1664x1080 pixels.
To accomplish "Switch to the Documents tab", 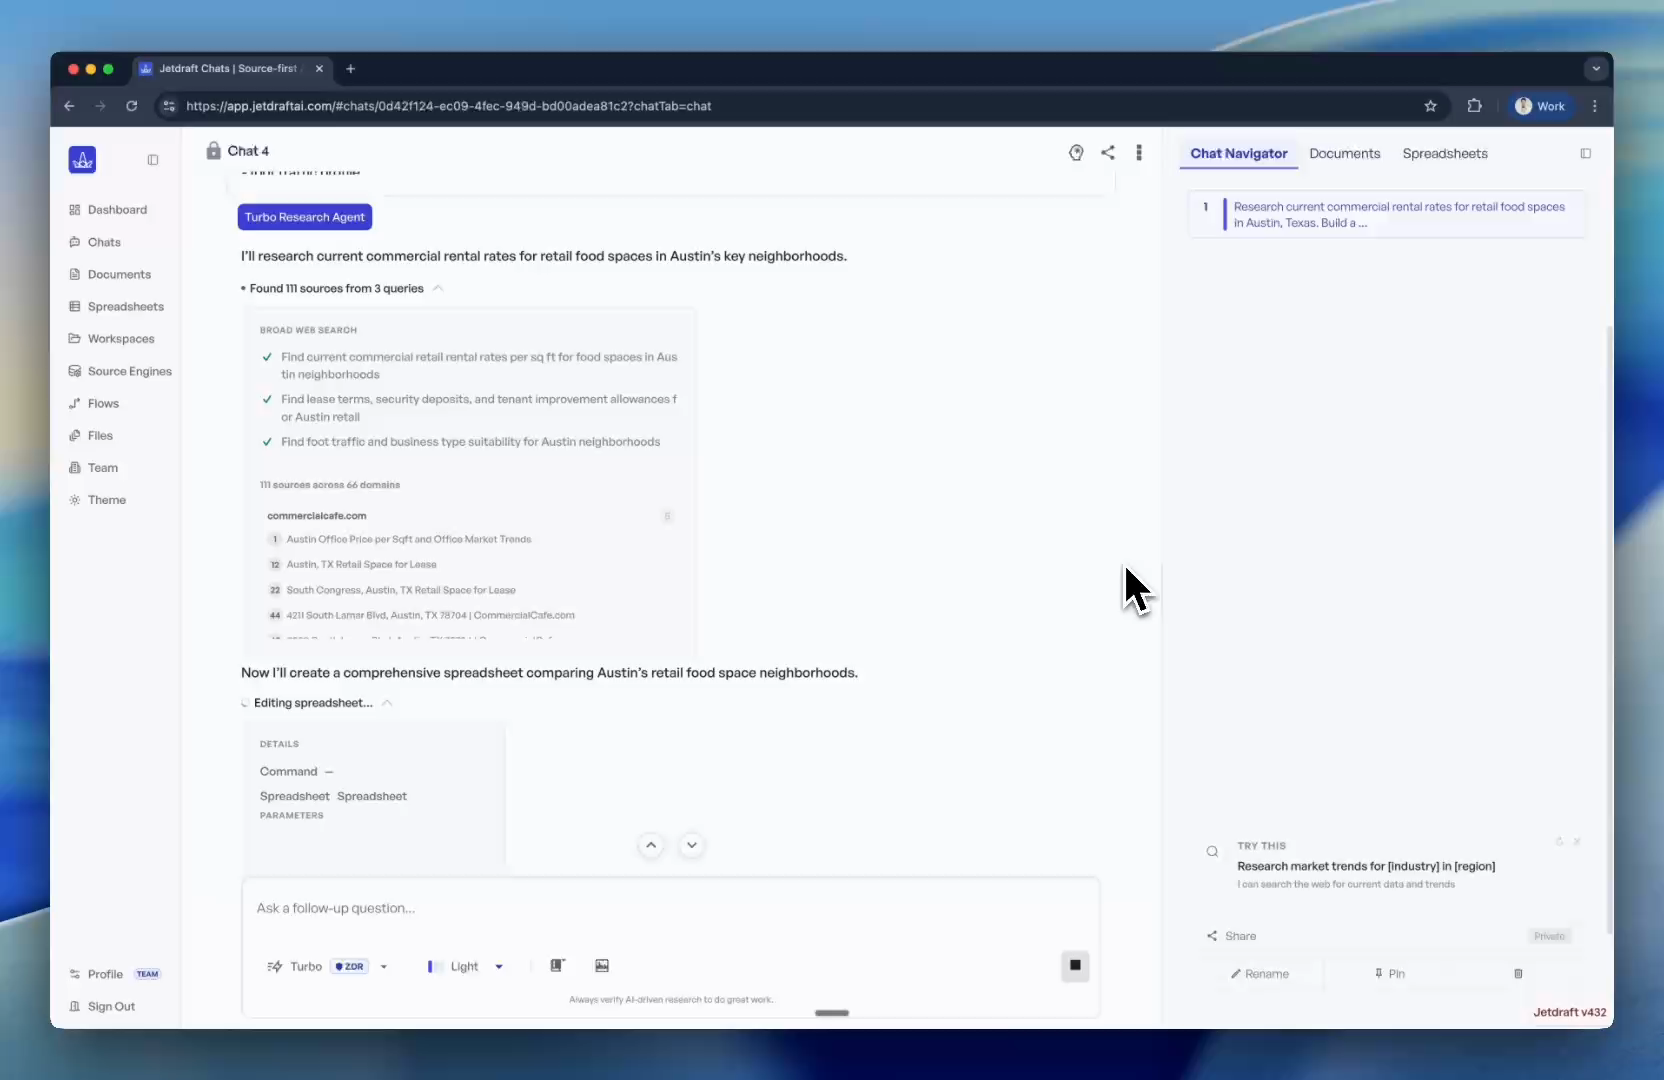I will 1344,153.
